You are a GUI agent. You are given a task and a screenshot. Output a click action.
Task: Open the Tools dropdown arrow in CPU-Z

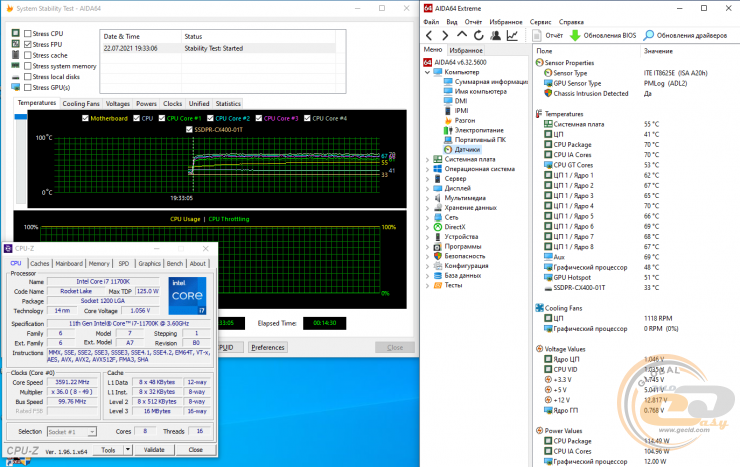pyautogui.click(x=127, y=450)
